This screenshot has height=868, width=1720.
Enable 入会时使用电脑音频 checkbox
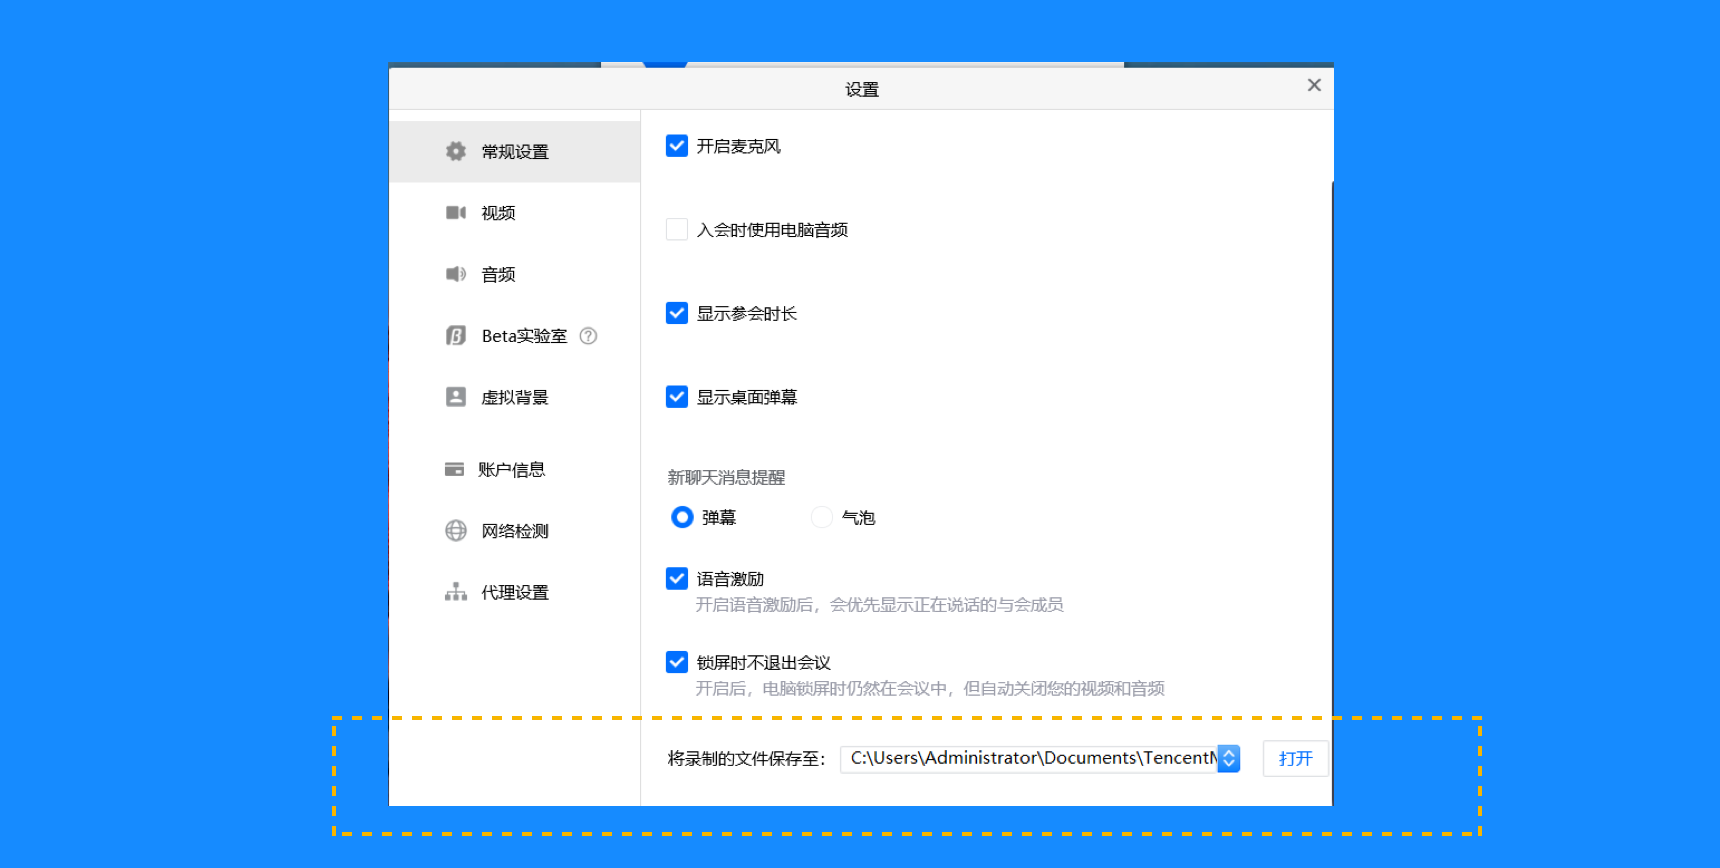[677, 229]
